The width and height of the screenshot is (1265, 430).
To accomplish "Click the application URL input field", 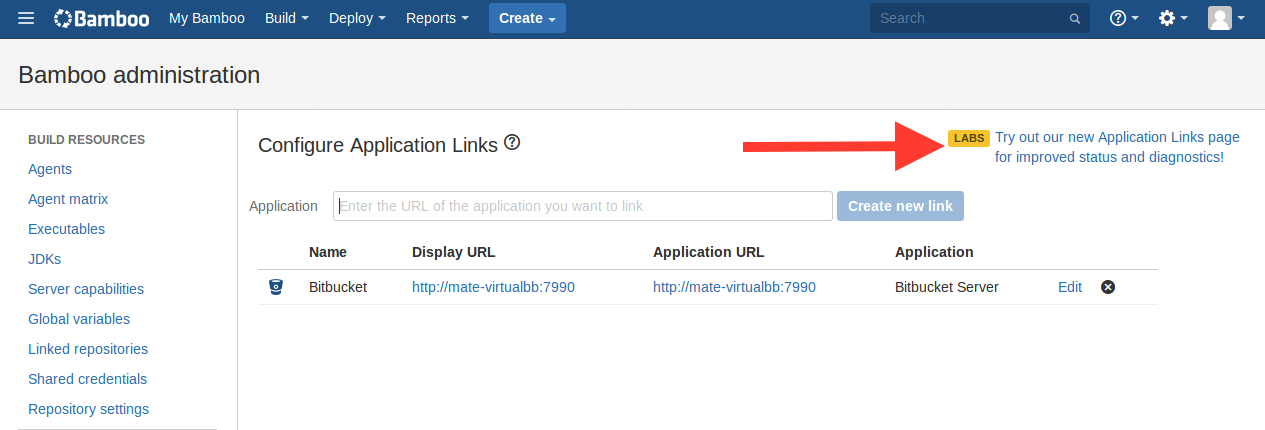I will [583, 206].
